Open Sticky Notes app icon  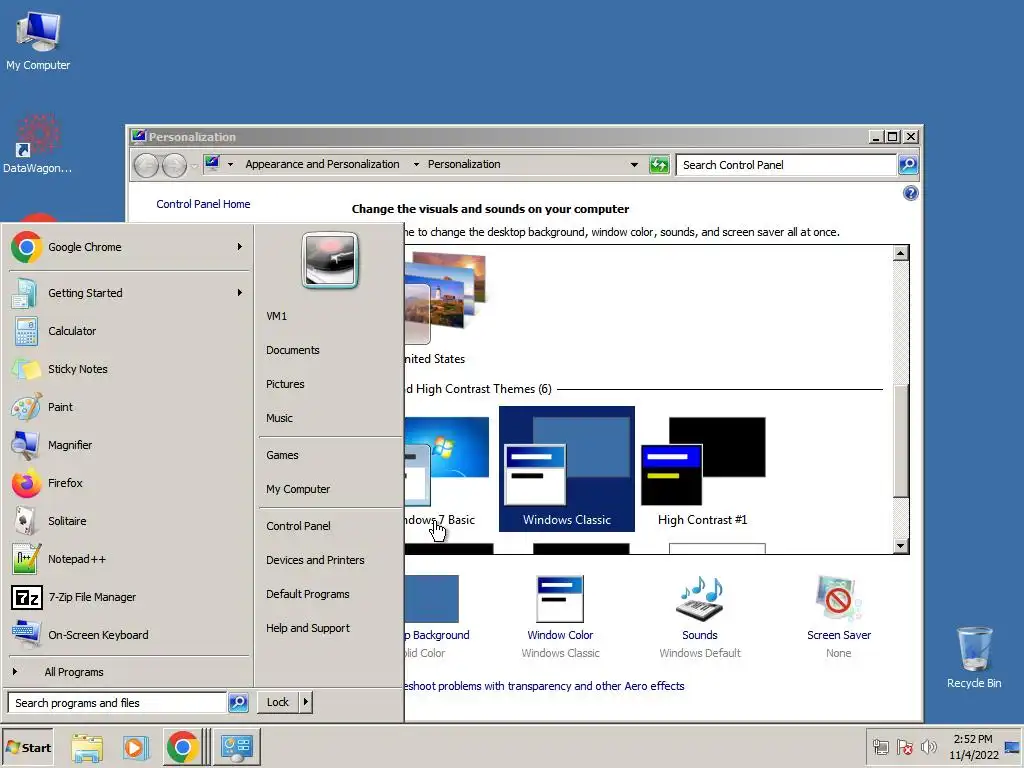(x=26, y=369)
